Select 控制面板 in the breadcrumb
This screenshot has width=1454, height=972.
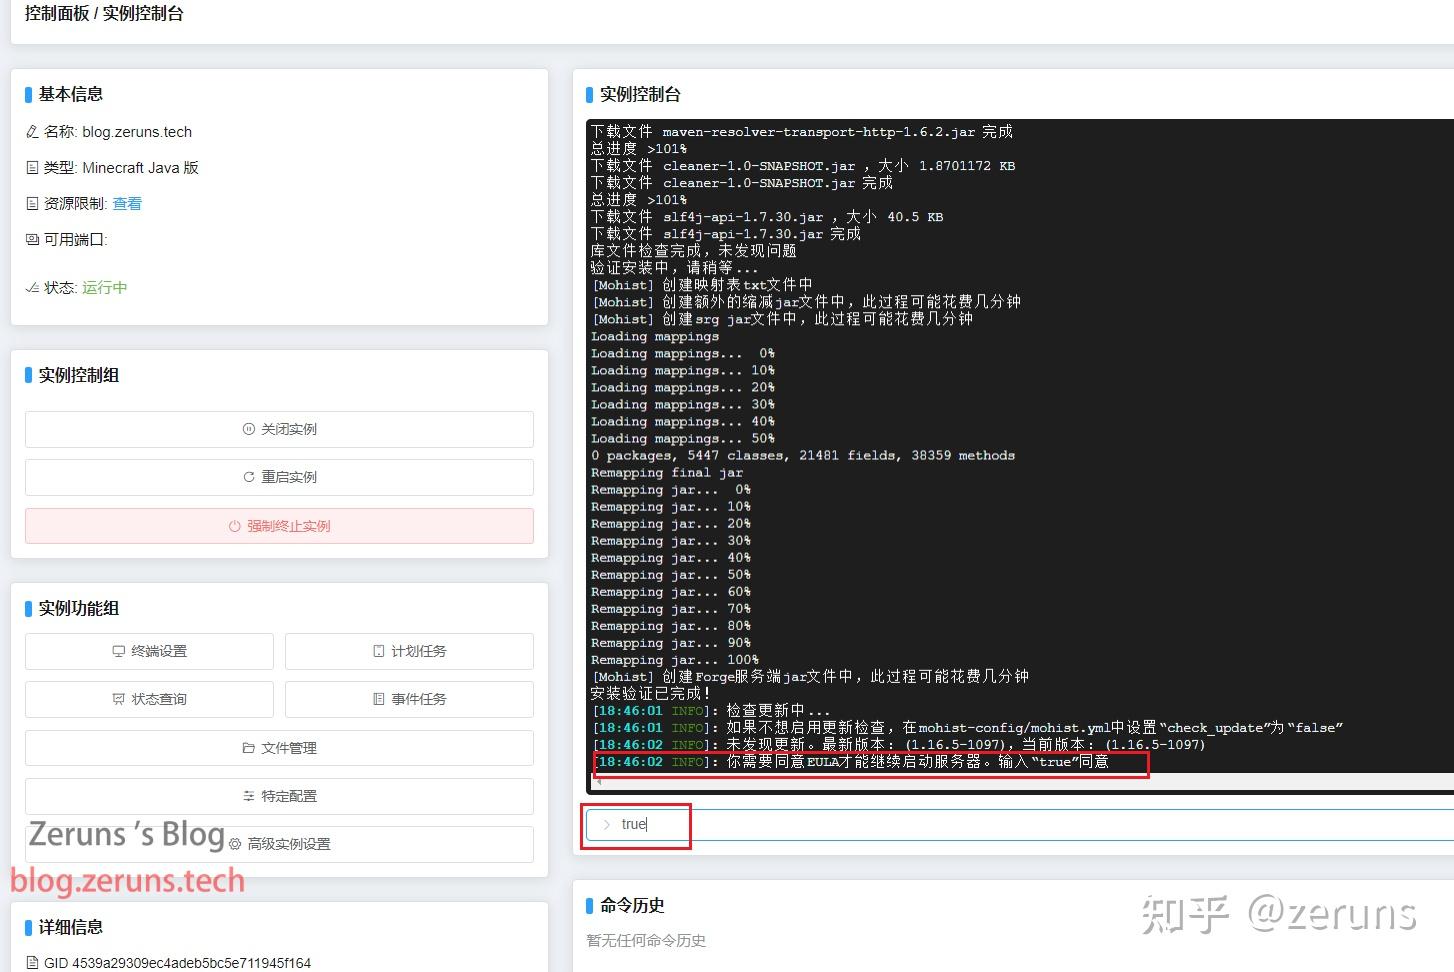54,14
